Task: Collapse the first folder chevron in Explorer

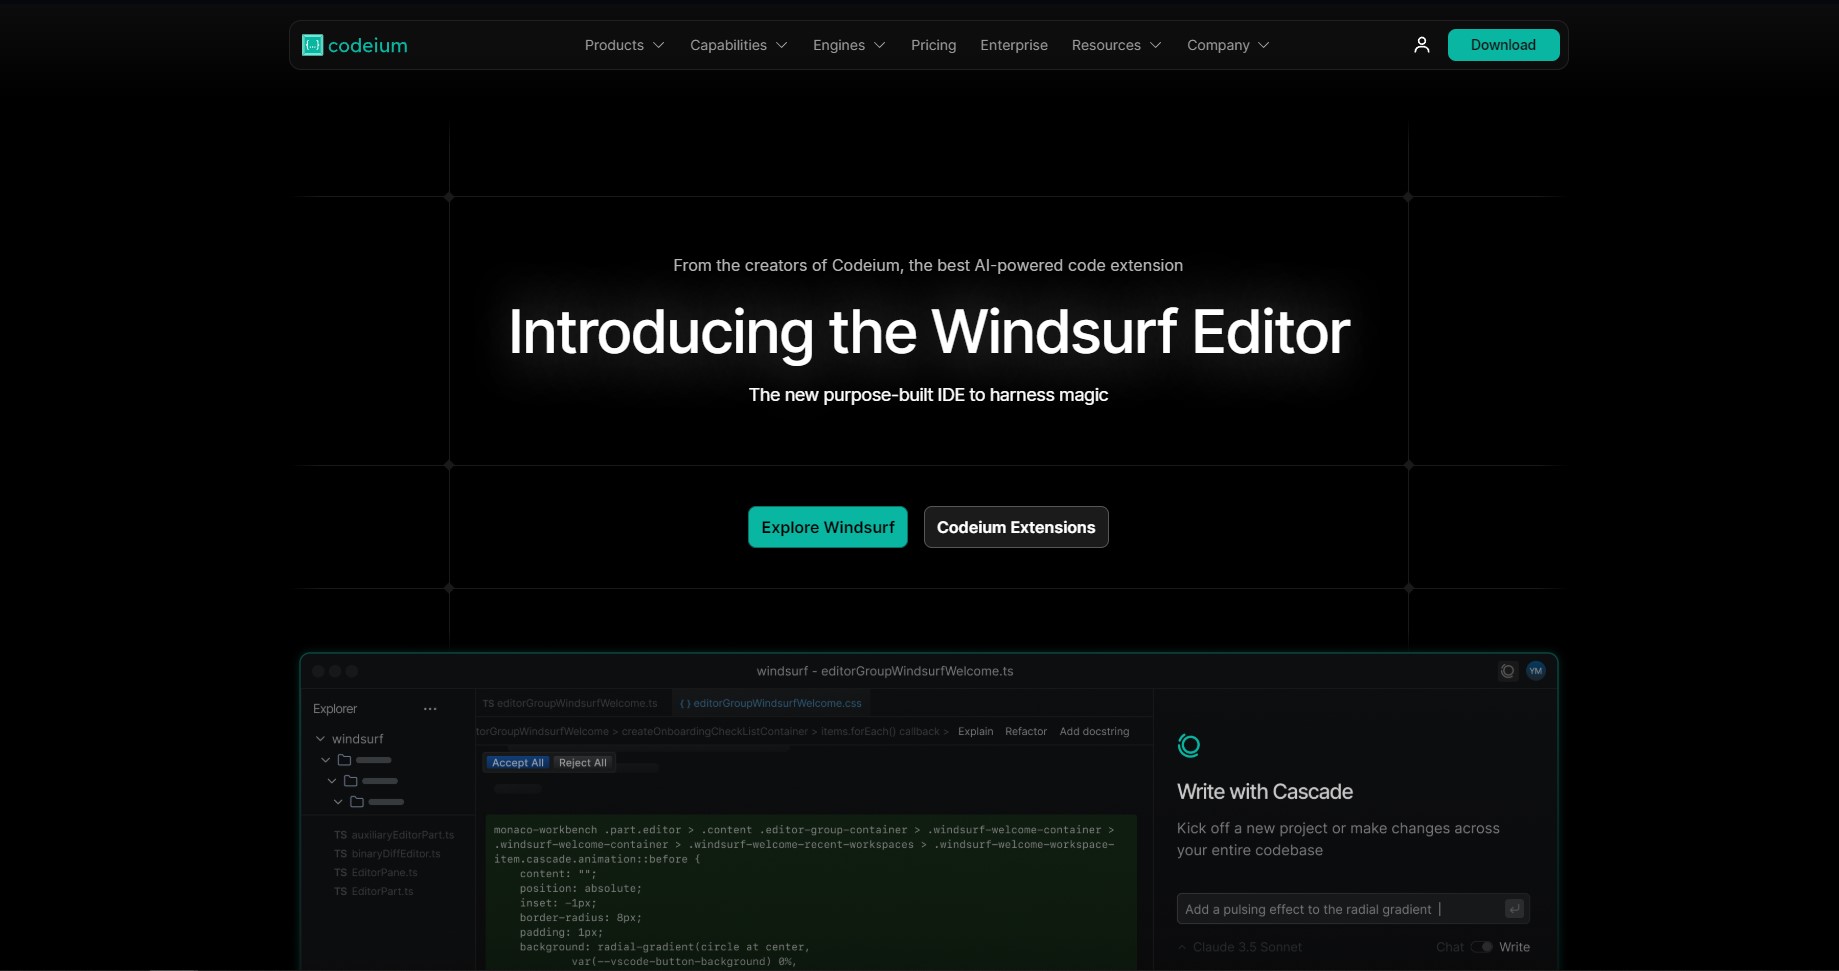Action: pos(325,760)
